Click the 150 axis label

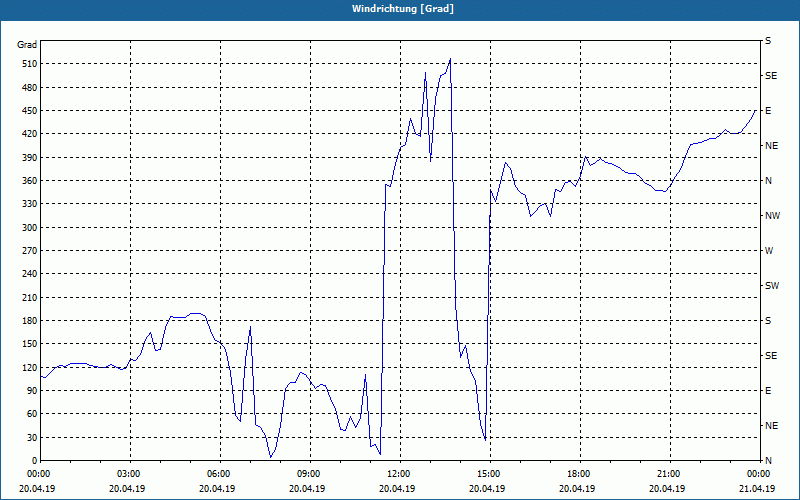point(29,344)
